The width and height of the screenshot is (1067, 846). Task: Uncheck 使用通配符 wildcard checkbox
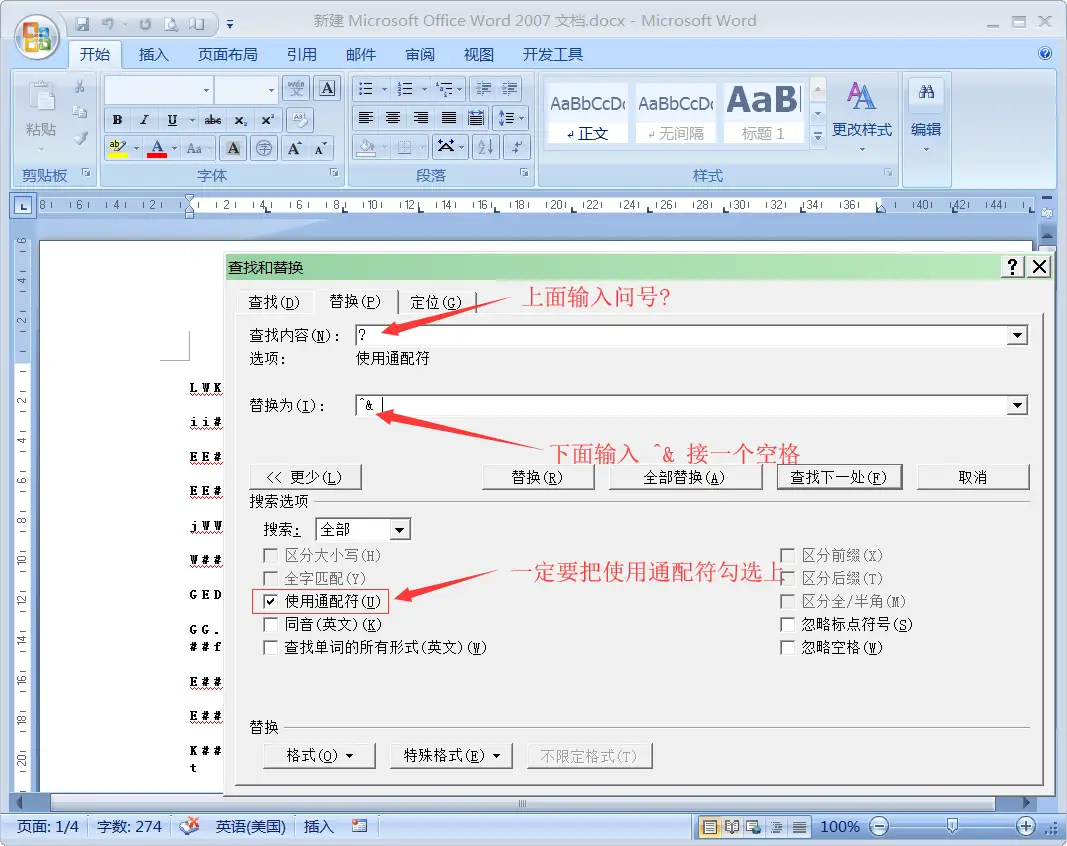[270, 602]
